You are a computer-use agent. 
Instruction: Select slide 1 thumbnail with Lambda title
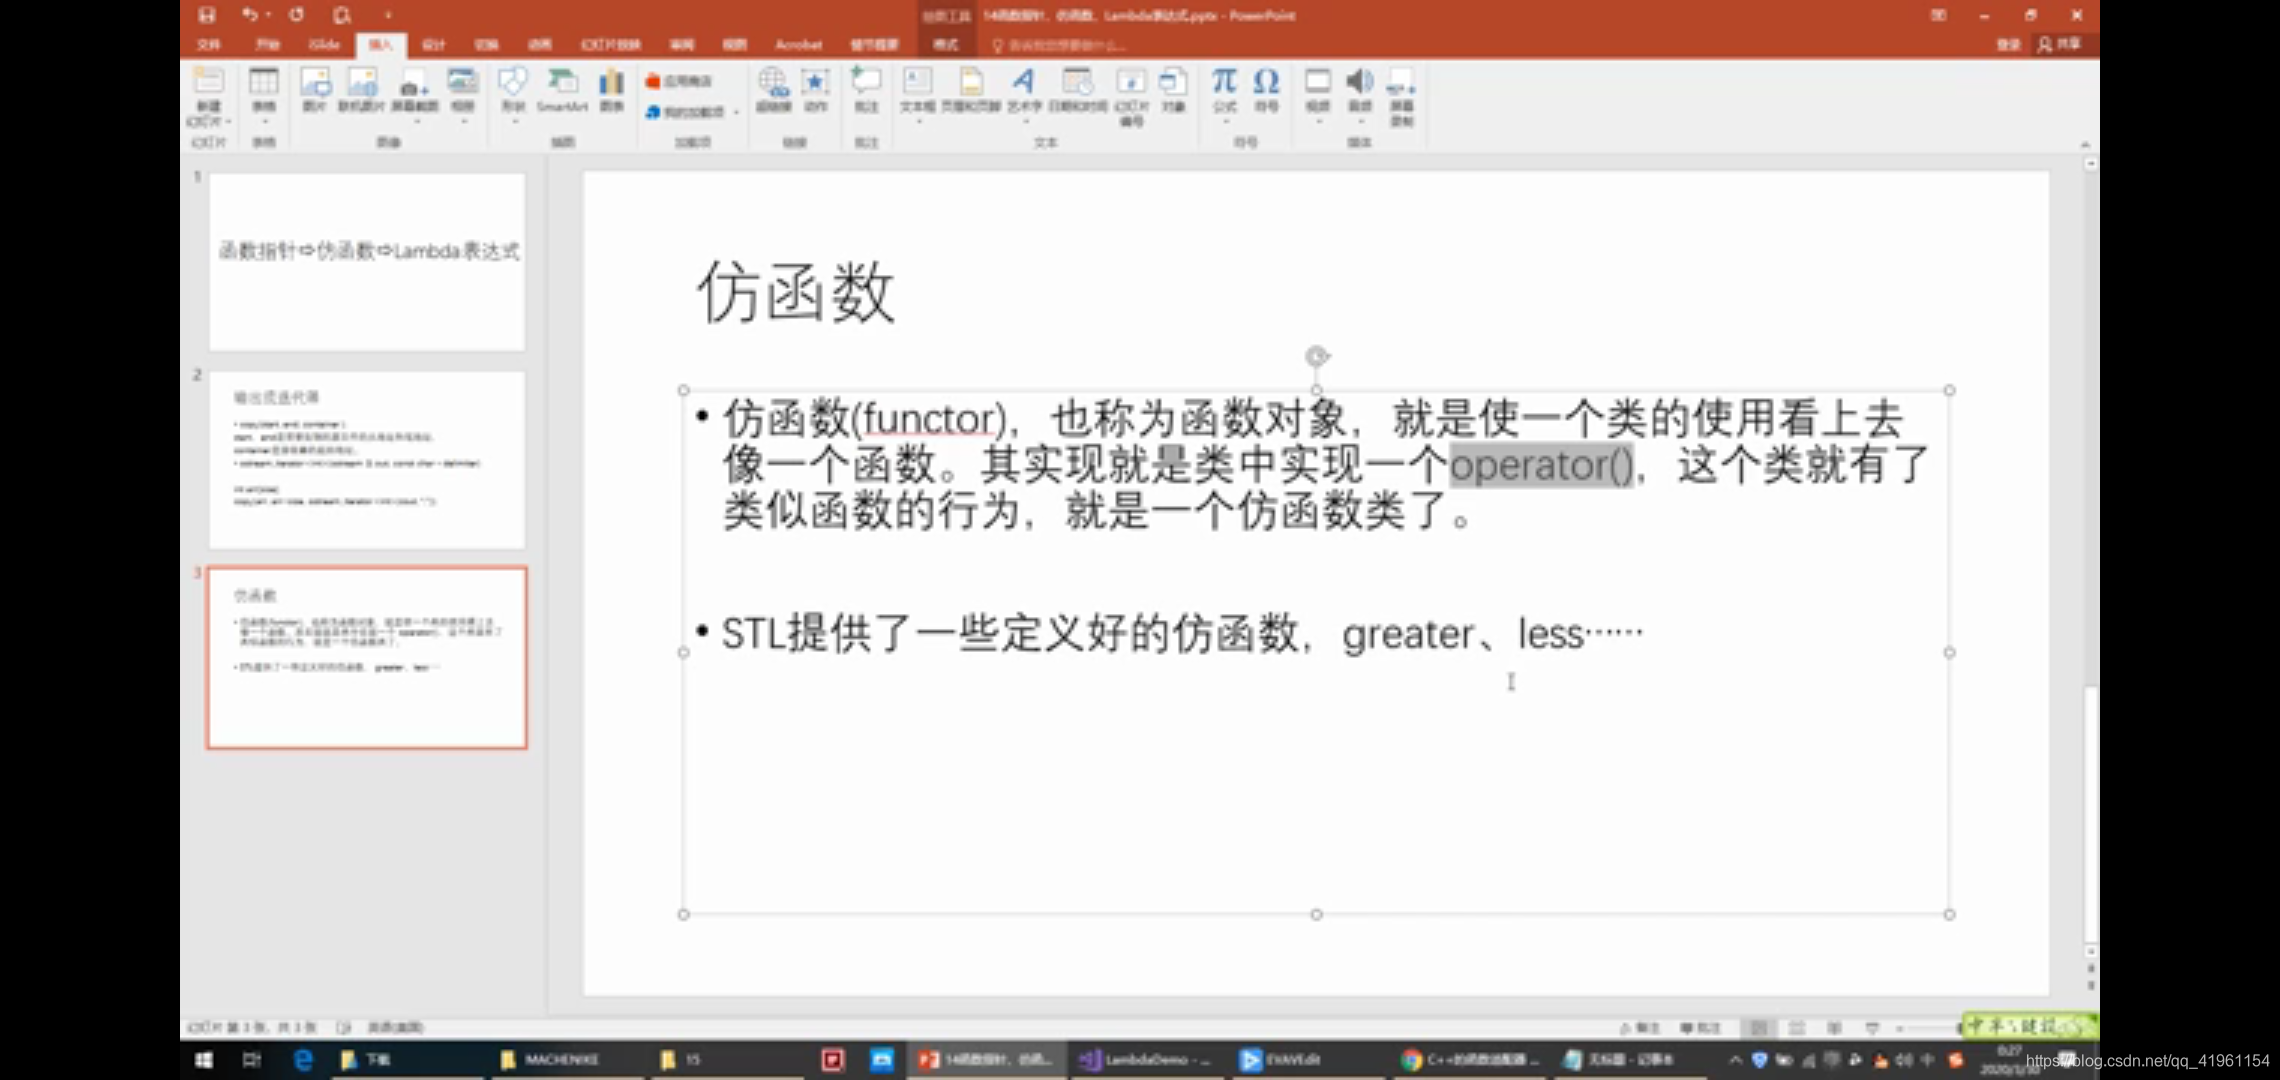pos(367,261)
